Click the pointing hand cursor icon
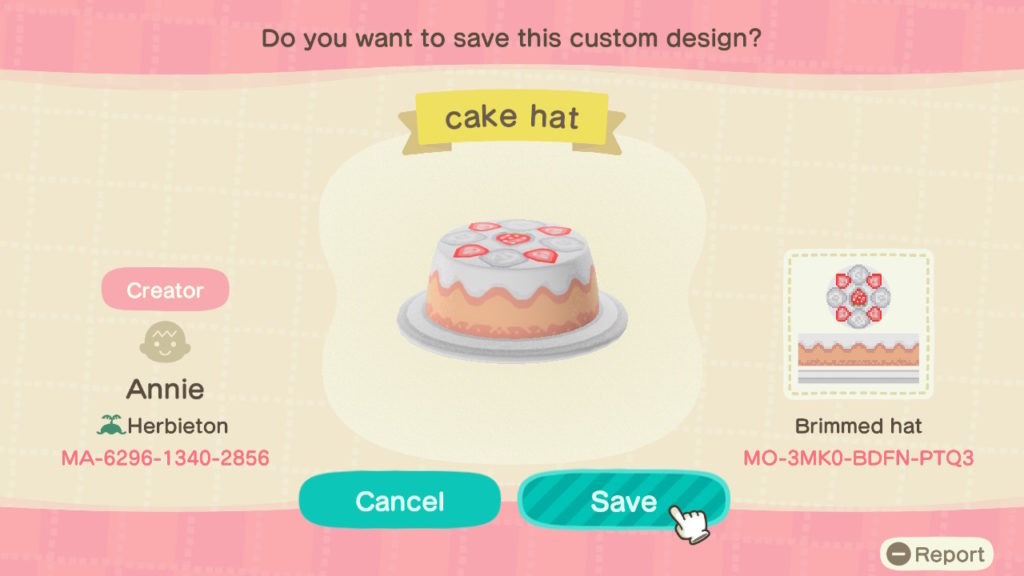1024x576 pixels. [689, 522]
